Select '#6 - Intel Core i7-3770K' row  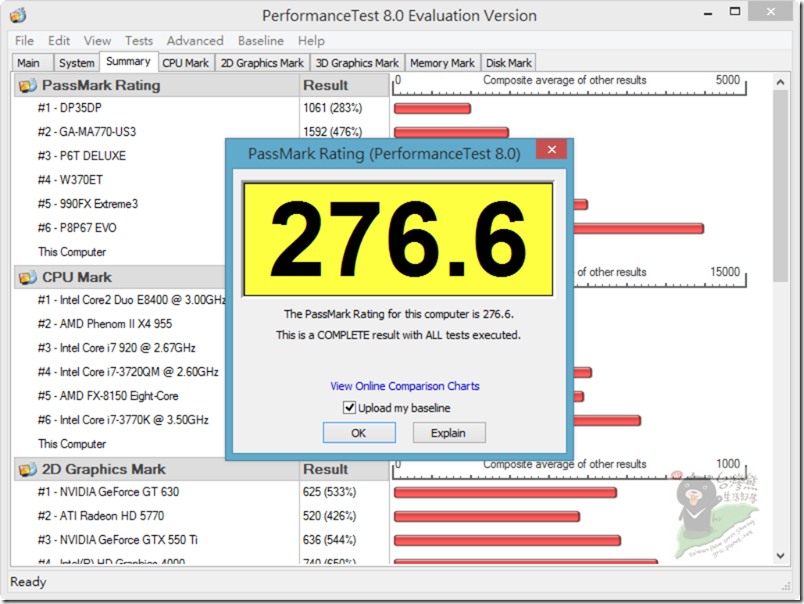pos(123,420)
